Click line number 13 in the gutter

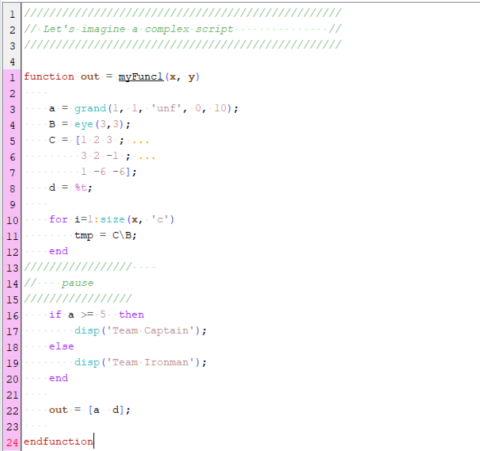coord(12,268)
